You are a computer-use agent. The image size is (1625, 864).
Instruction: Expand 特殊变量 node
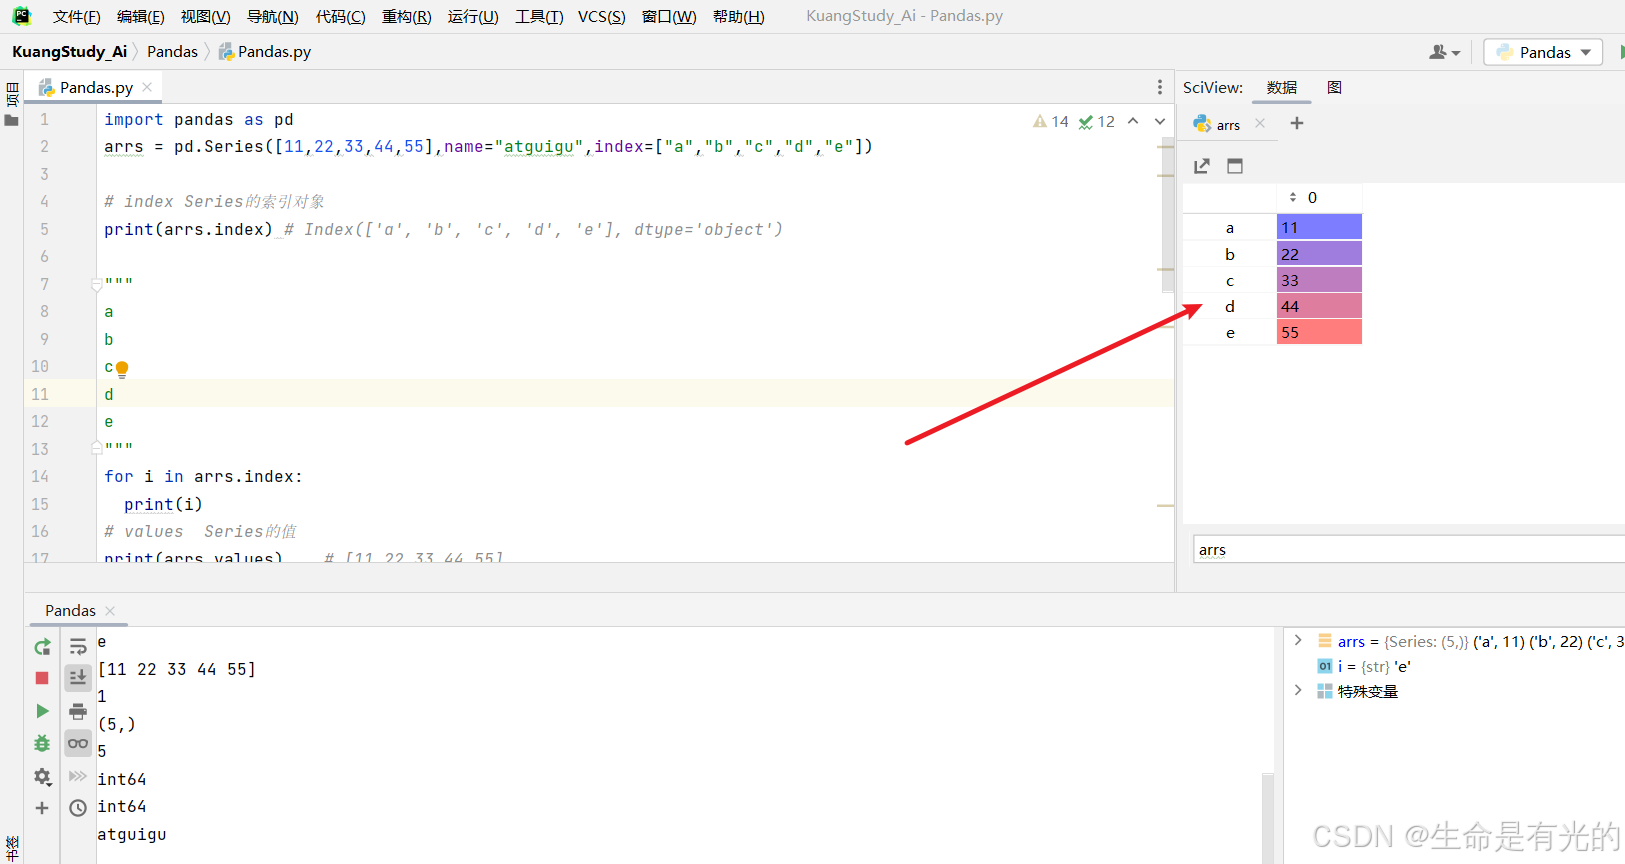tap(1298, 691)
